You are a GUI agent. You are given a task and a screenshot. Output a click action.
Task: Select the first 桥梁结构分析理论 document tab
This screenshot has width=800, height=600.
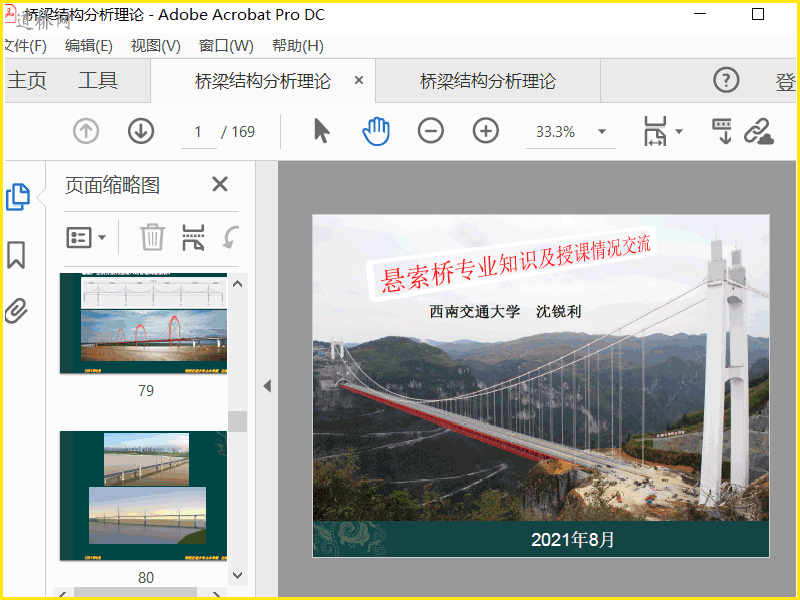coord(263,81)
